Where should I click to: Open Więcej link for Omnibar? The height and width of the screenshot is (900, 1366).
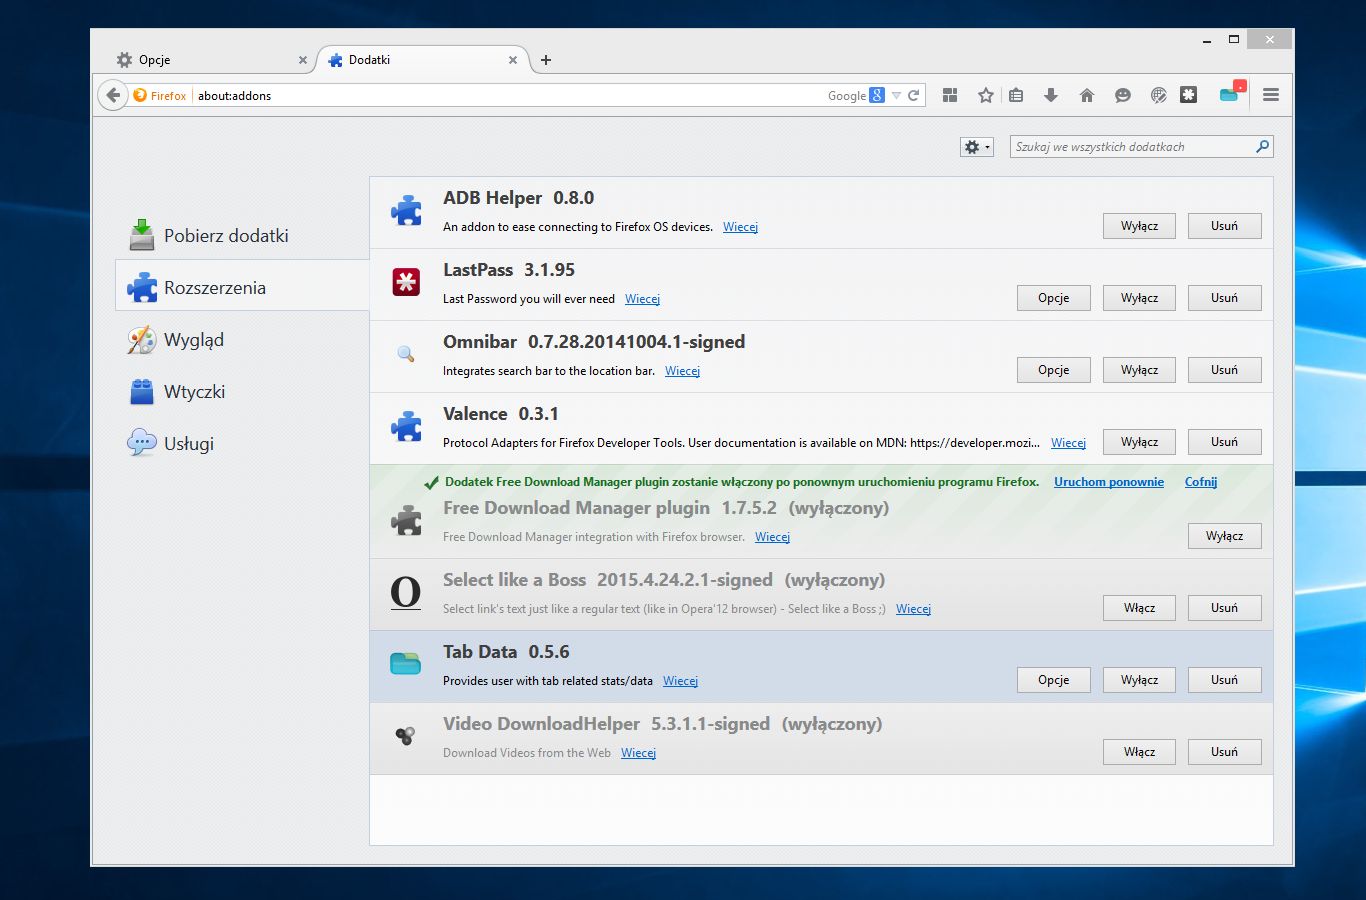(682, 371)
